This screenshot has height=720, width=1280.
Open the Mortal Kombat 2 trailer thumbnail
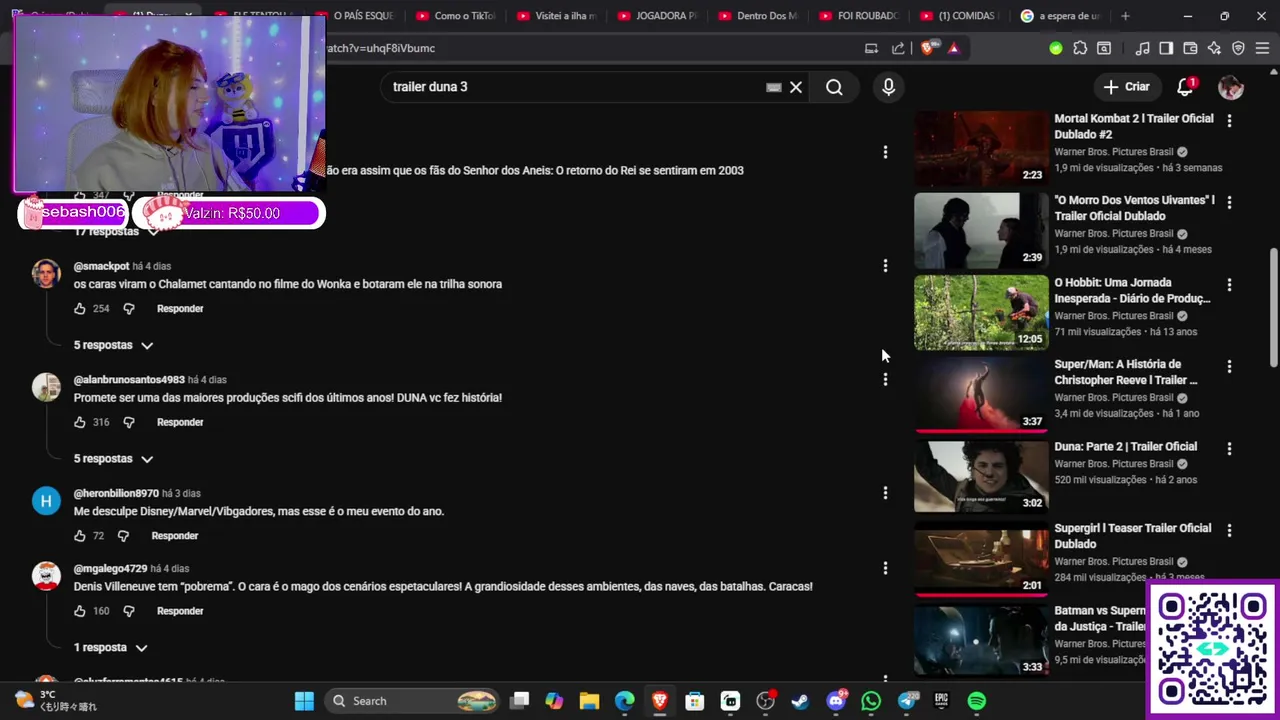click(981, 149)
